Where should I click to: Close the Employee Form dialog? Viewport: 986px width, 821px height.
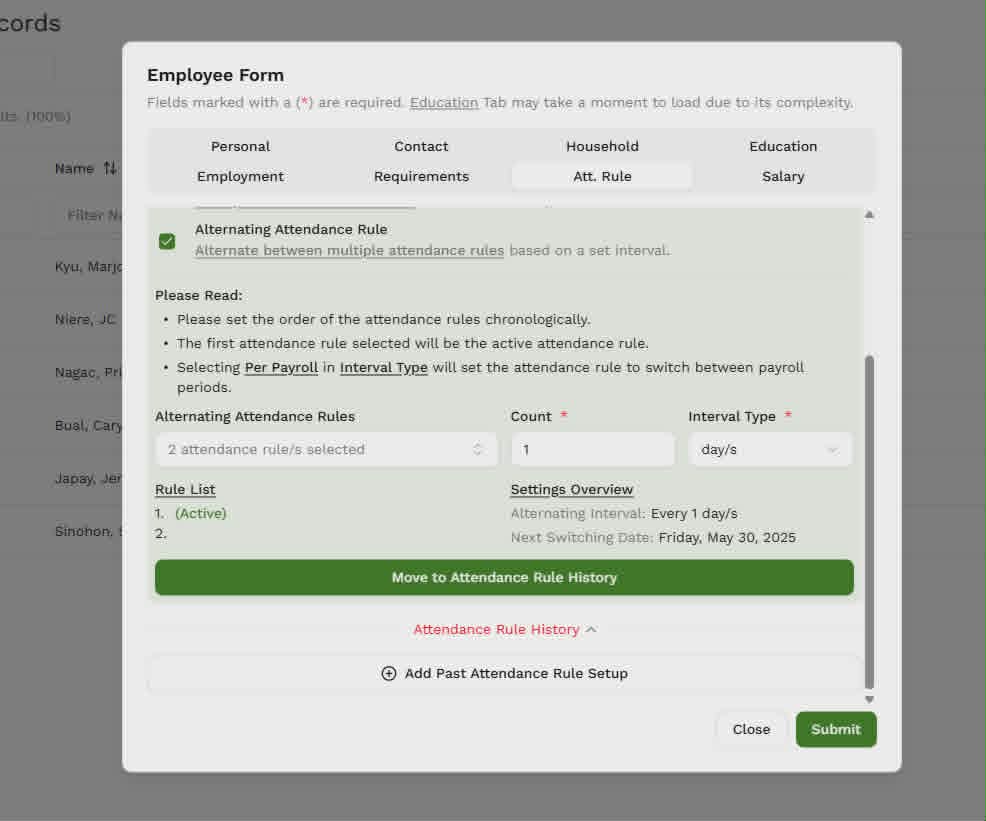751,729
